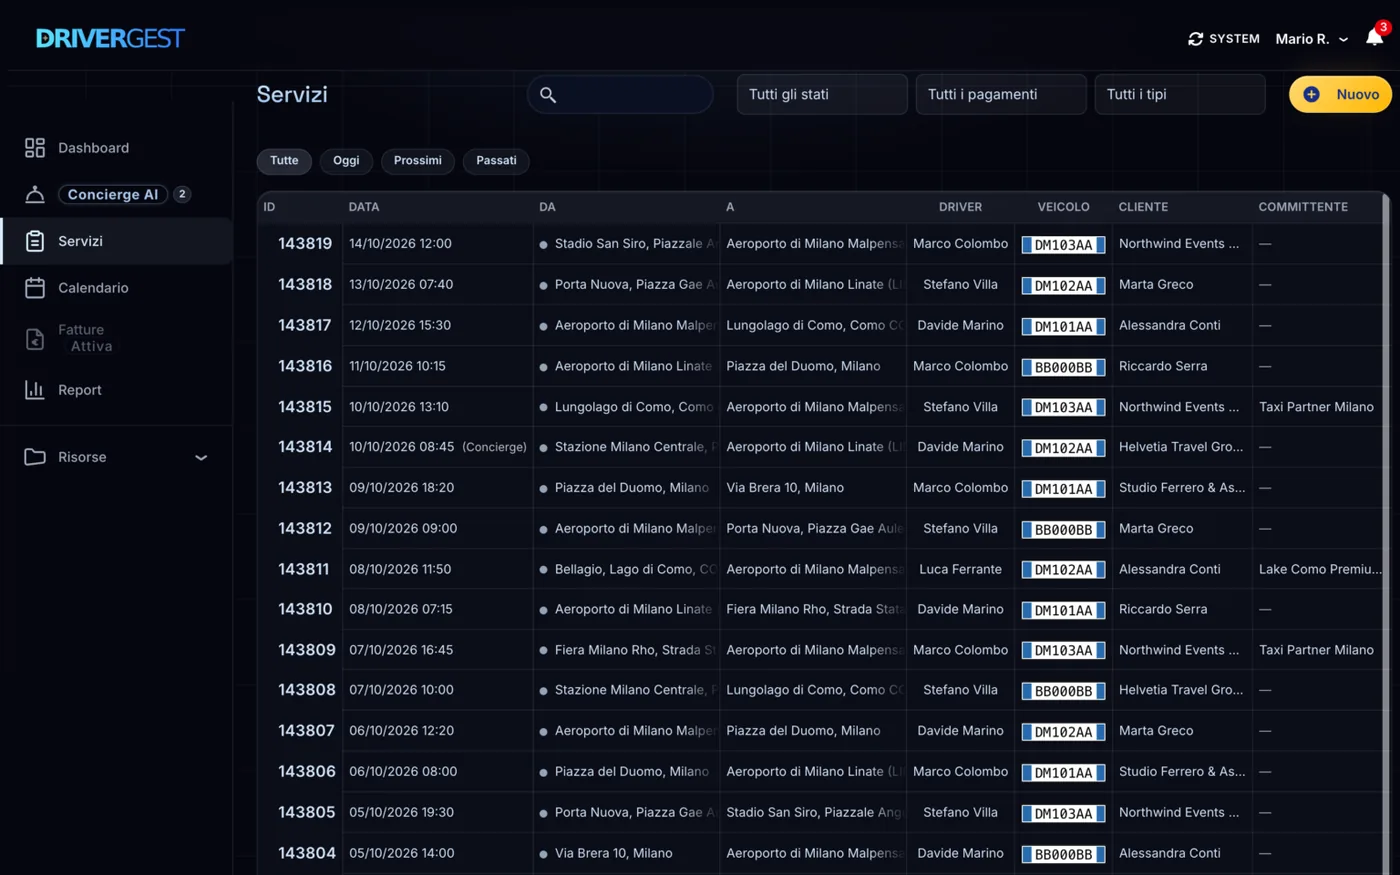Click status dot of service 143818
Viewport: 1400px width, 875px height.
coord(543,285)
